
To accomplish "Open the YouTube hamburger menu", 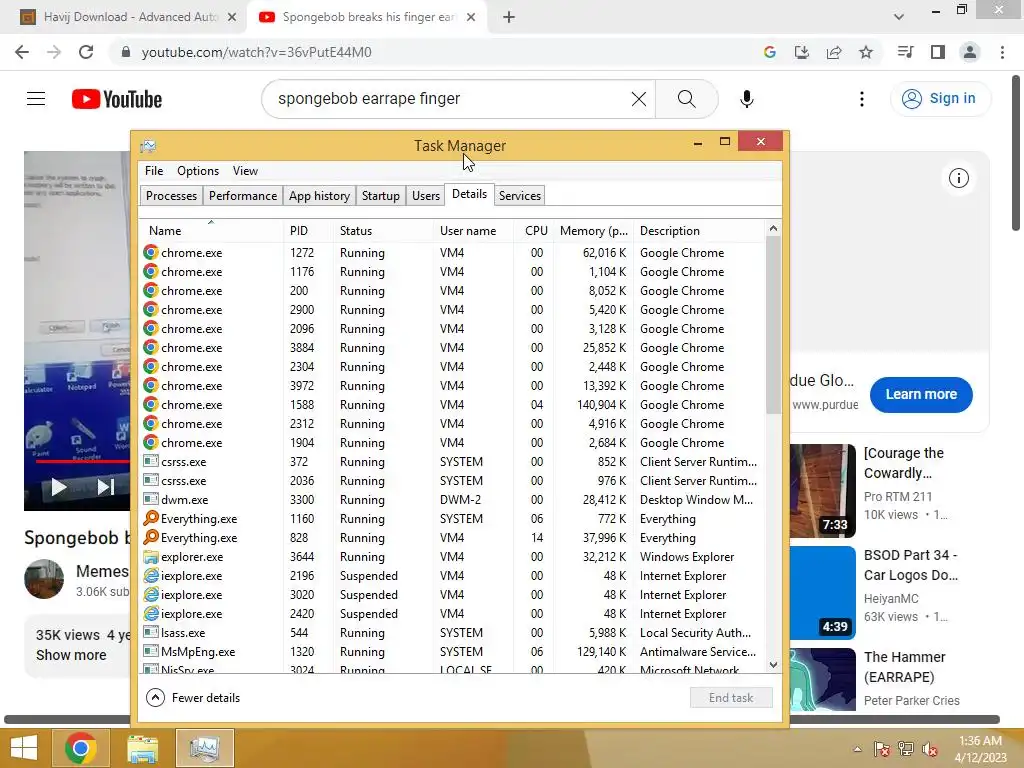I will [36, 99].
